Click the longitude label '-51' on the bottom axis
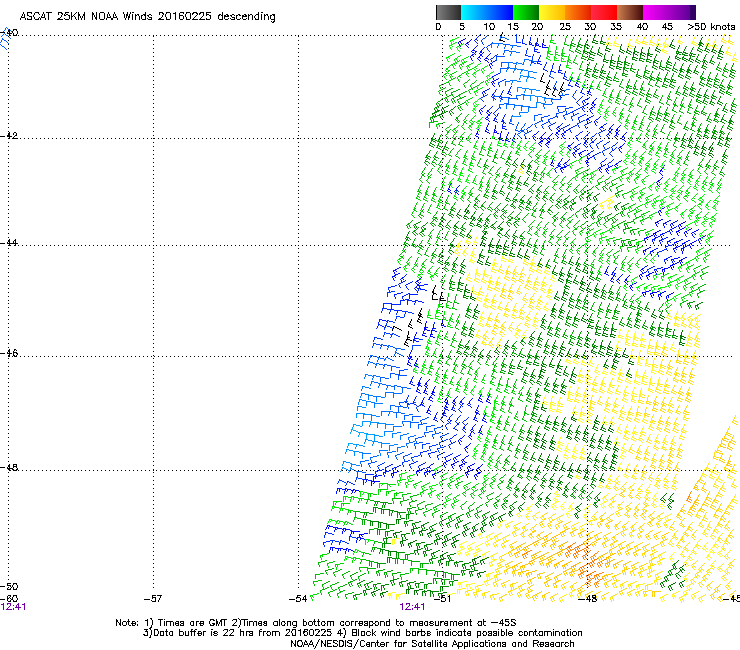The image size is (740, 650). [x=442, y=599]
